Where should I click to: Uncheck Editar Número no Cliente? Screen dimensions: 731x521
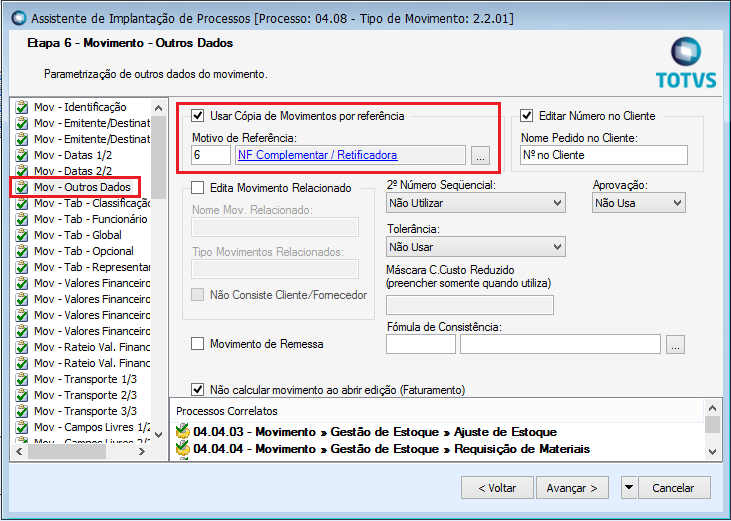[526, 116]
